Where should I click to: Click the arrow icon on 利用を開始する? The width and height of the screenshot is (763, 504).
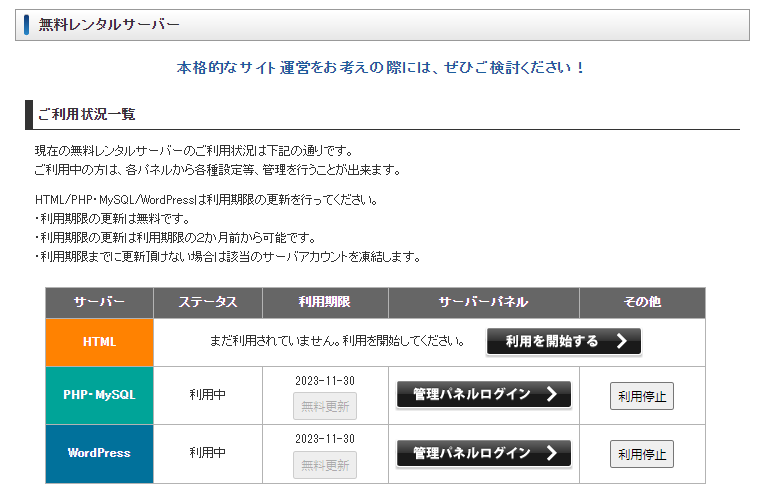621,341
